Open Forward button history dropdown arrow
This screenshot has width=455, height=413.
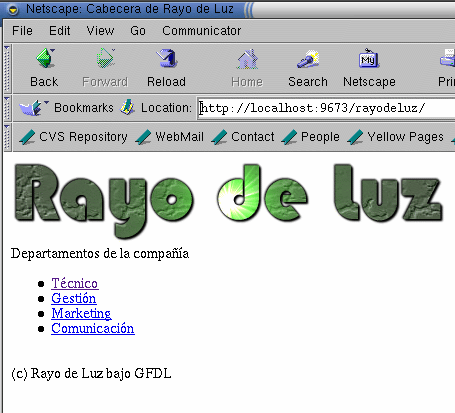click(x=113, y=50)
